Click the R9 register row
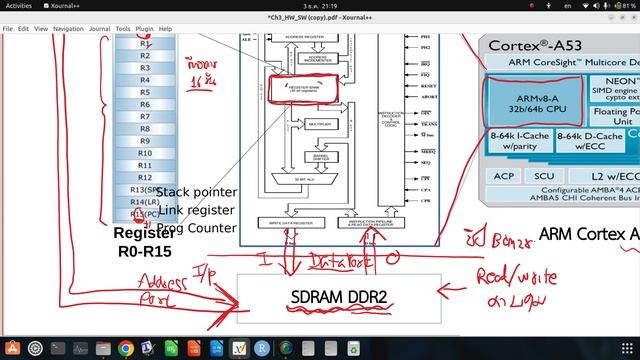 (145, 141)
